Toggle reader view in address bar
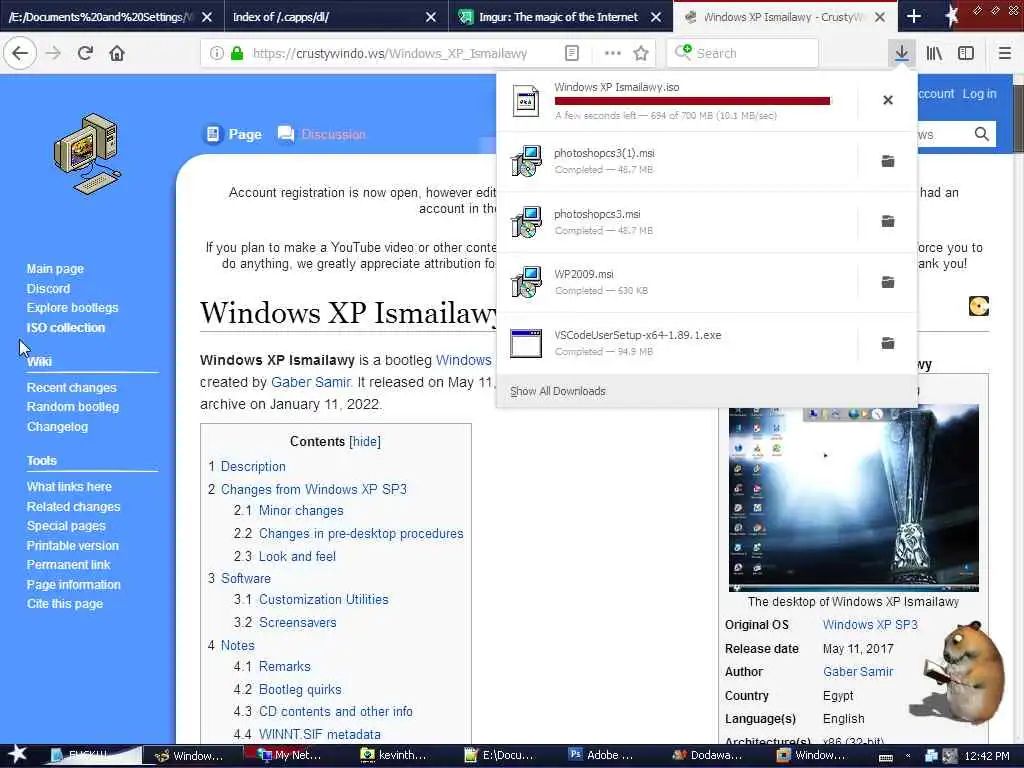Screen dimensions: 1024x768 pyautogui.click(x=571, y=53)
